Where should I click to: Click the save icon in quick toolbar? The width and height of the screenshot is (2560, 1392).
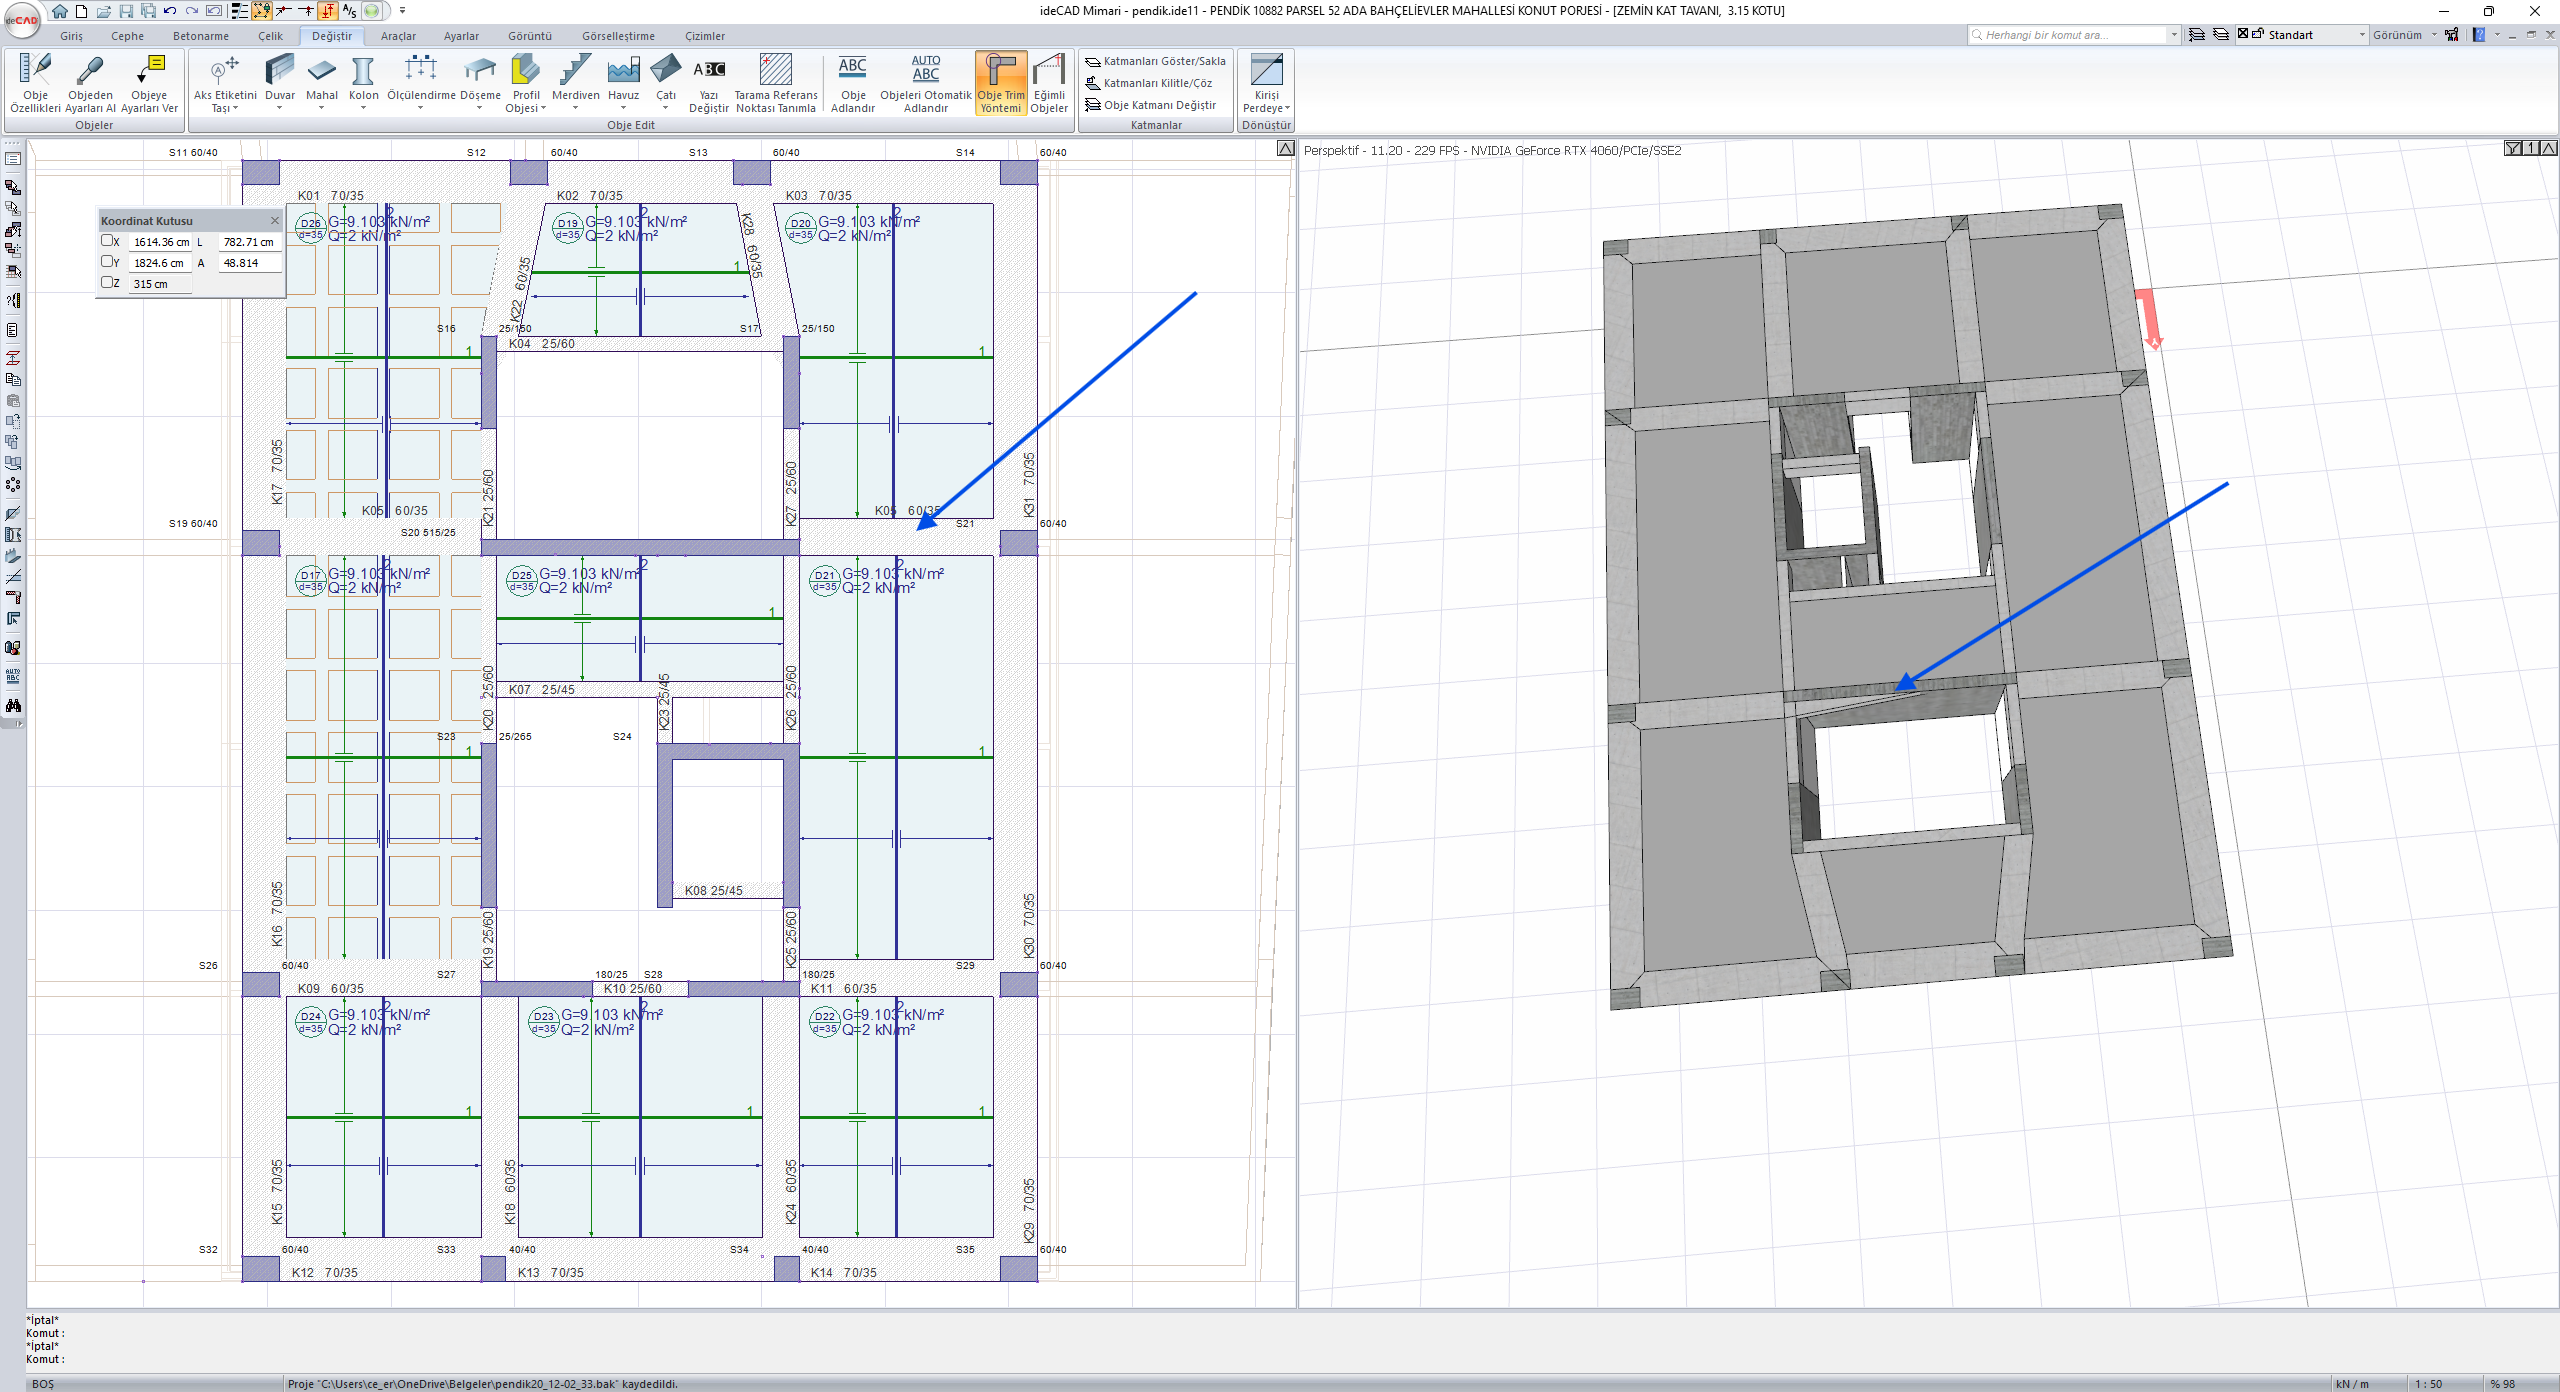(126, 11)
